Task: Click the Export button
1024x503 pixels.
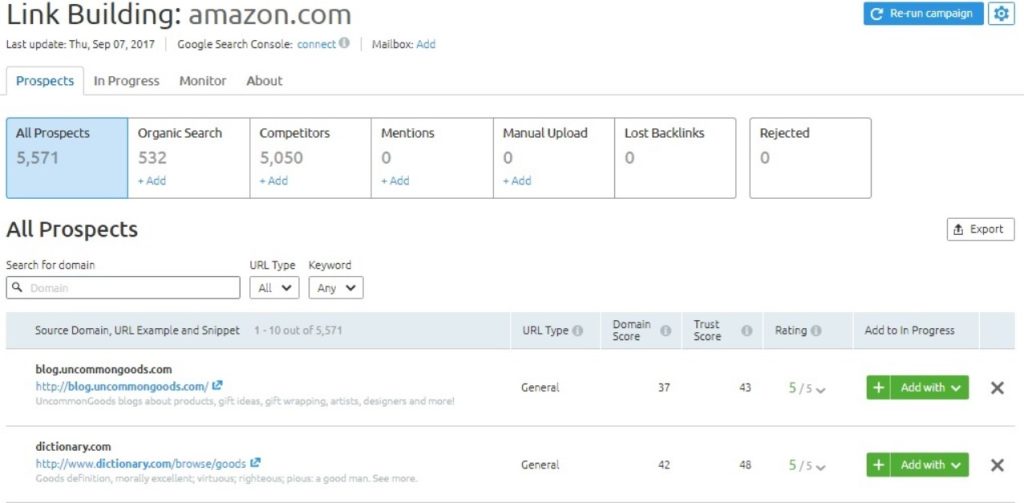Action: point(981,229)
